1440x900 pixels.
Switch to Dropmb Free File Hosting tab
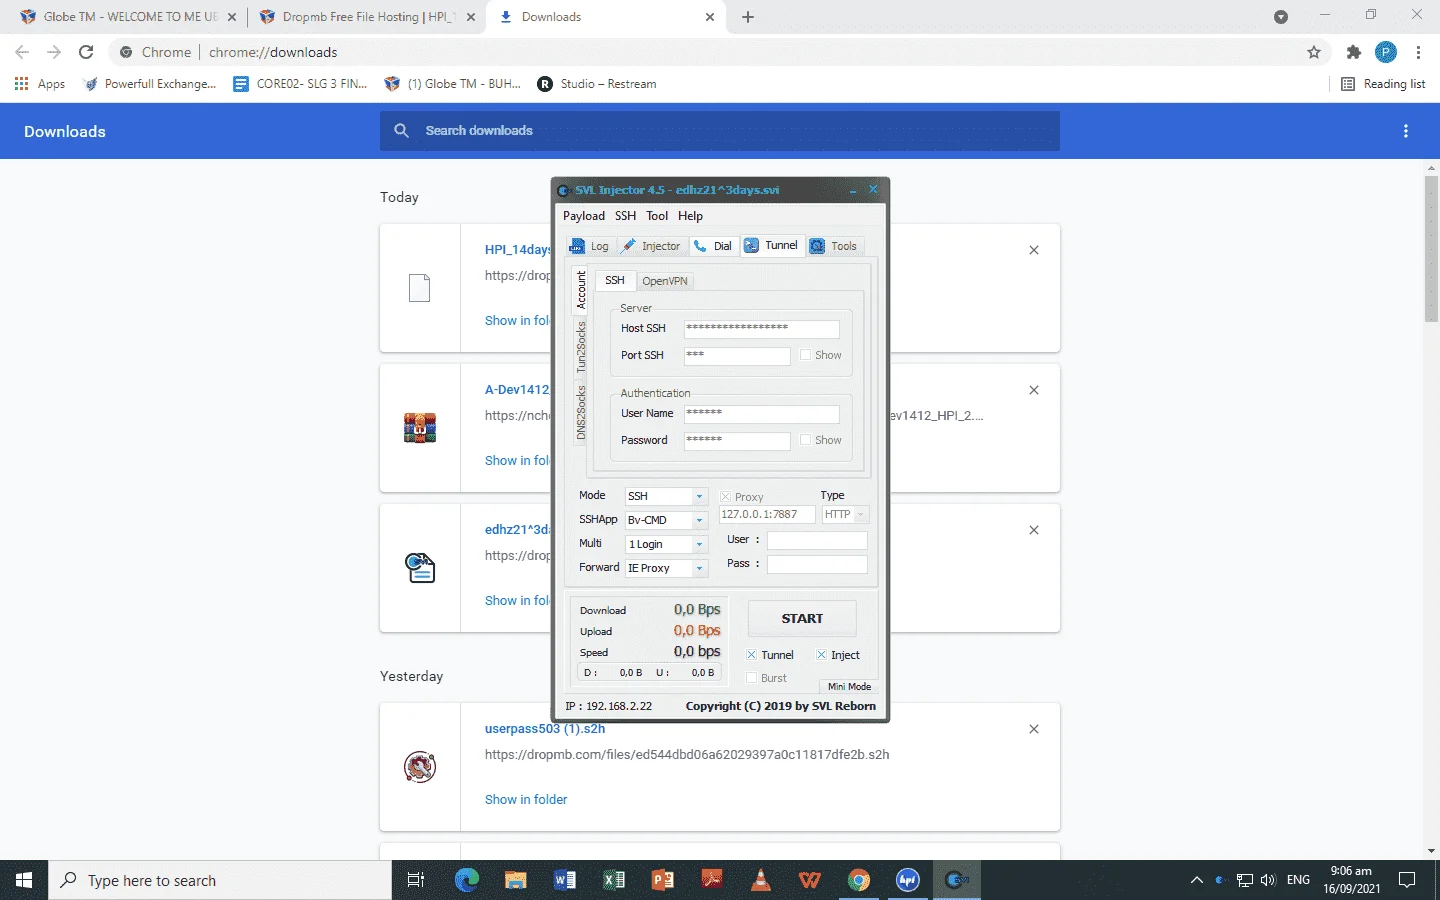pos(366,17)
